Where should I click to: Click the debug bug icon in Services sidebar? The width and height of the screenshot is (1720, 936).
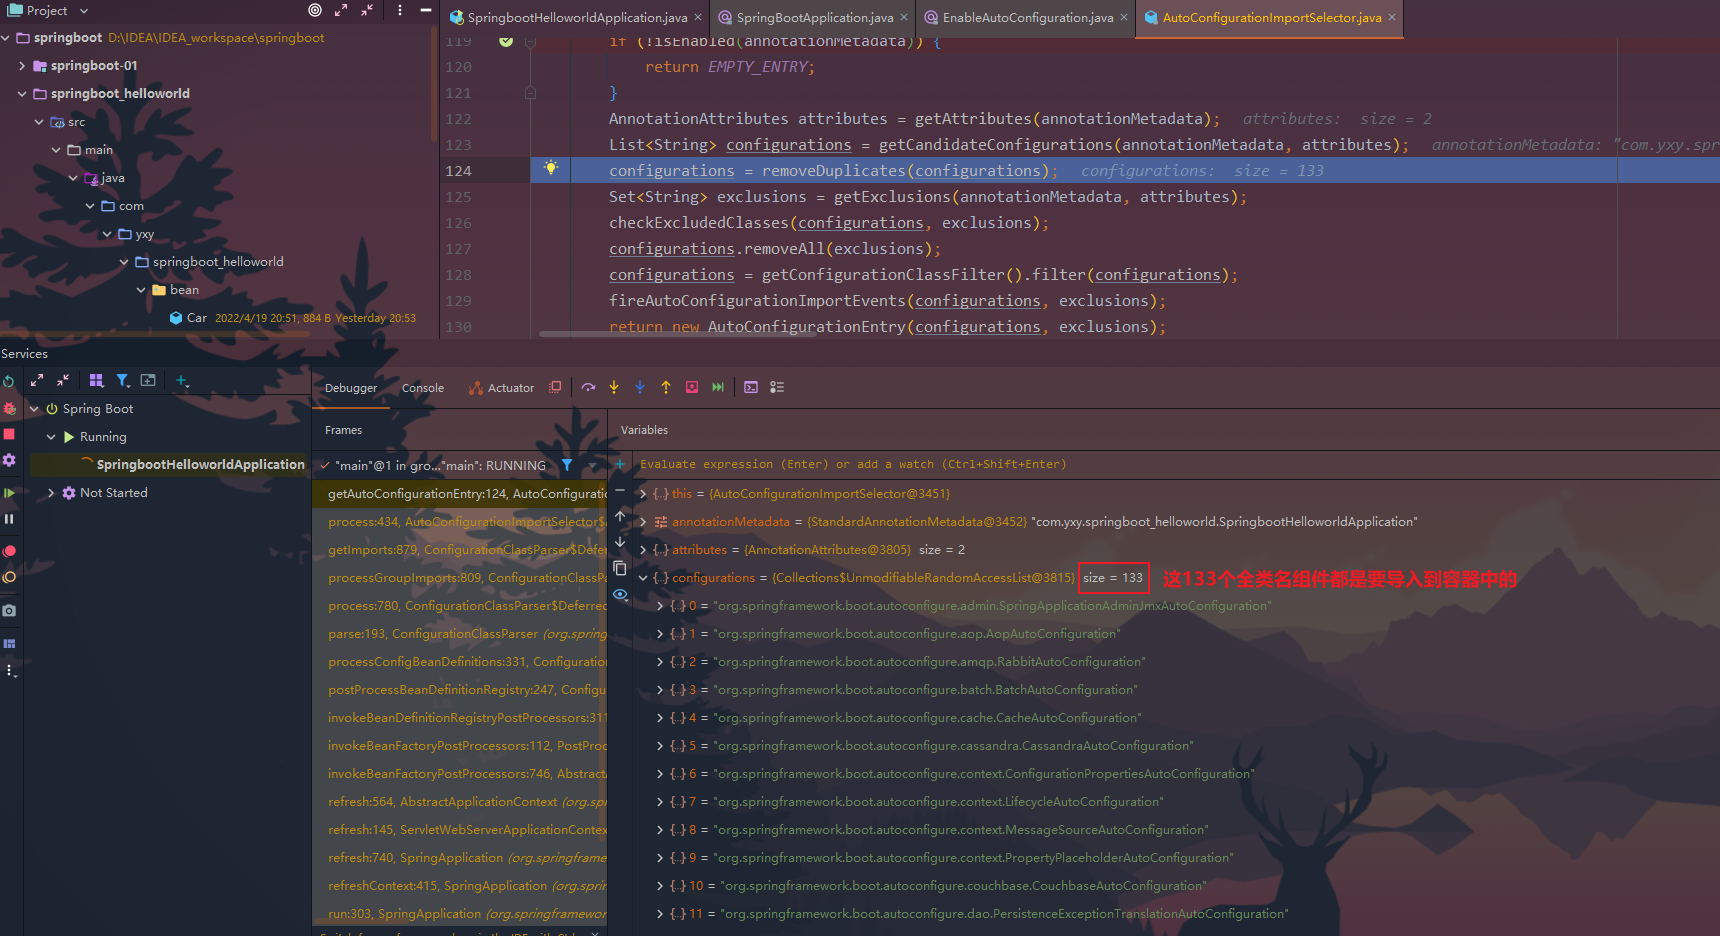9,409
